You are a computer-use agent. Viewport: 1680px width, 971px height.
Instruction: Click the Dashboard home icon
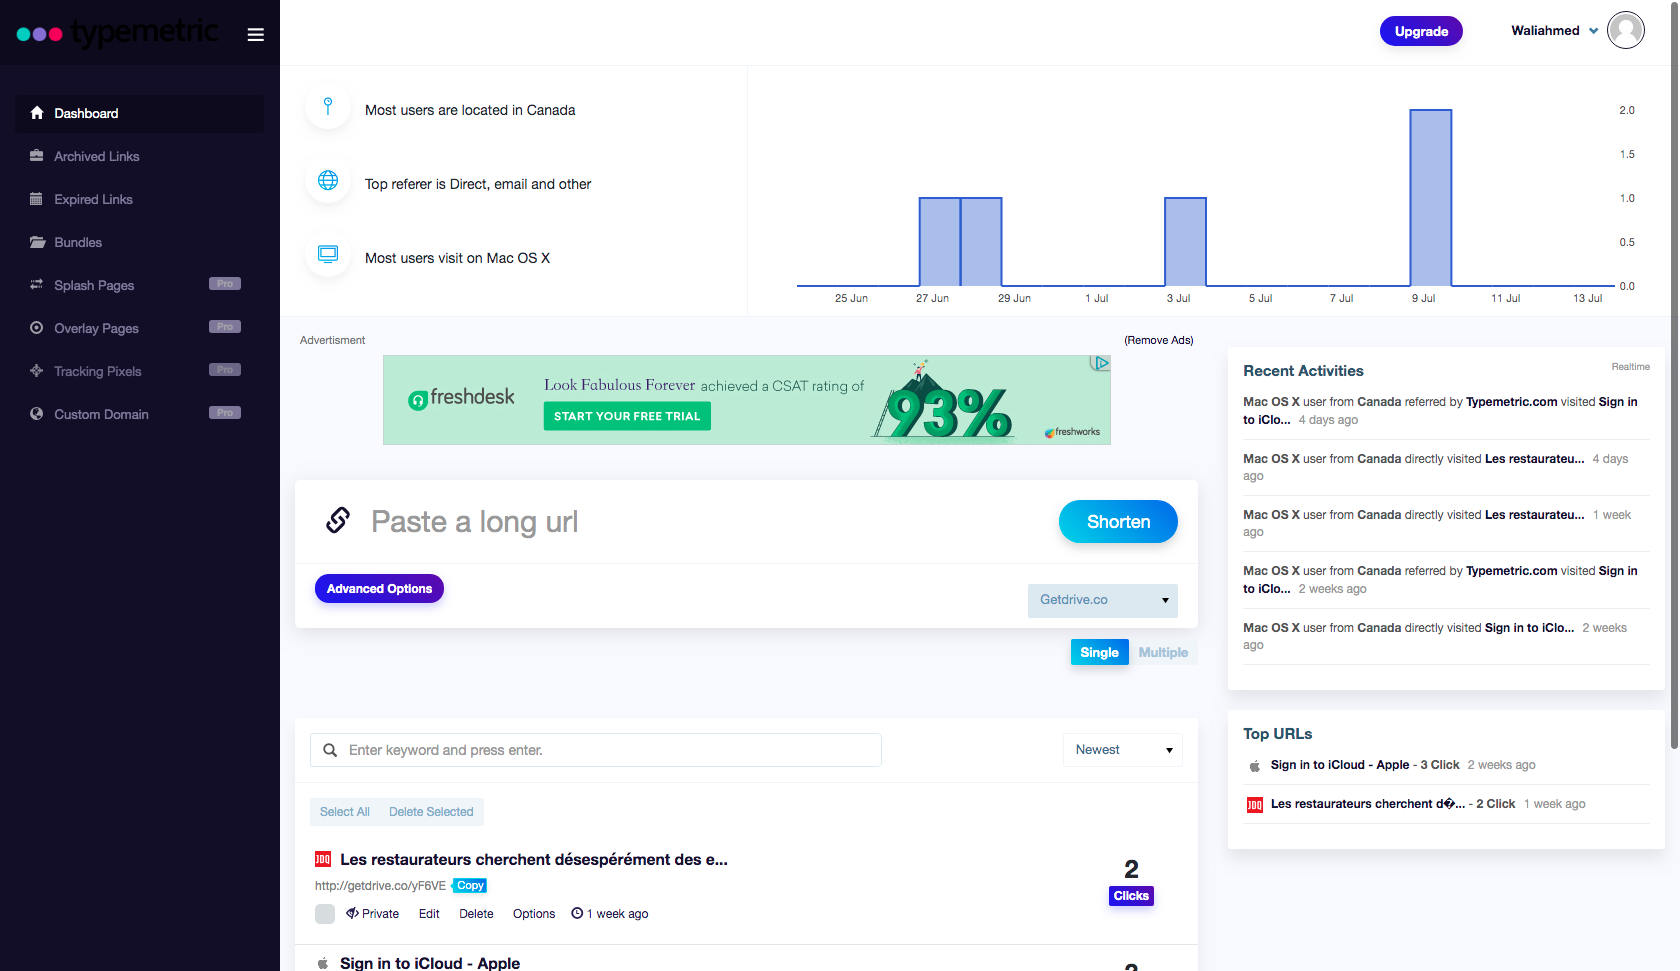point(37,113)
